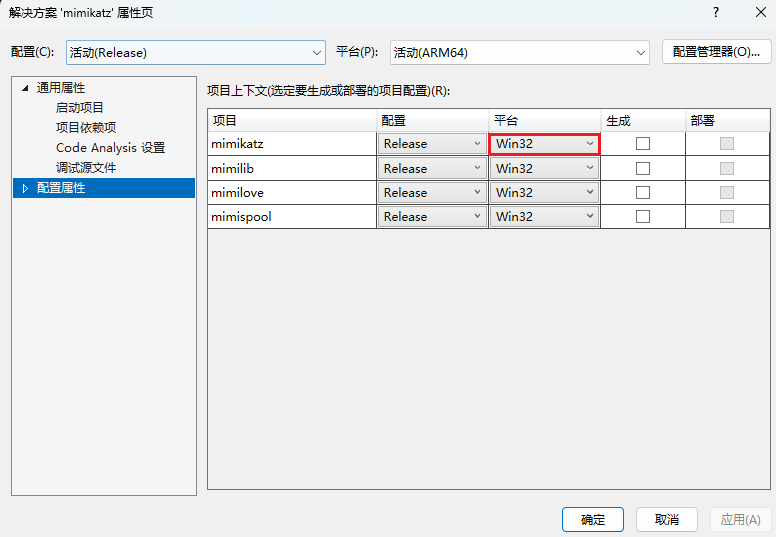Click the 配置 column header

point(433,120)
